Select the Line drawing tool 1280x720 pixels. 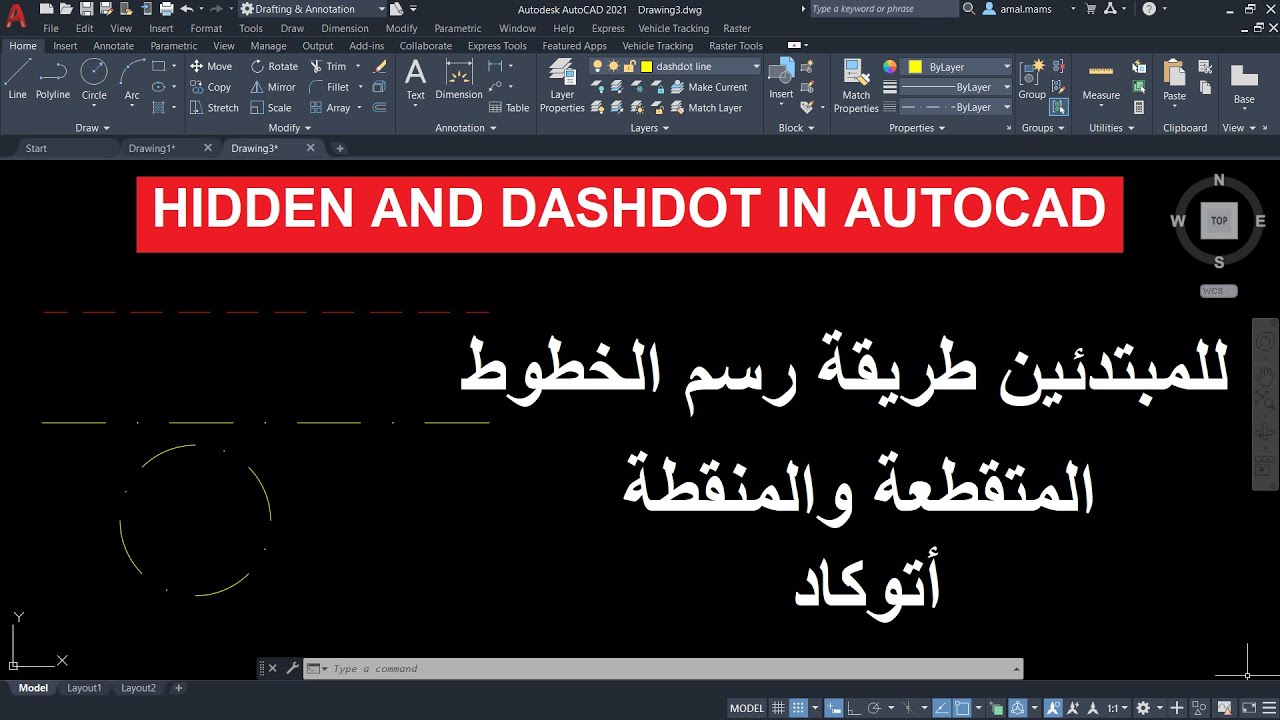[x=18, y=79]
